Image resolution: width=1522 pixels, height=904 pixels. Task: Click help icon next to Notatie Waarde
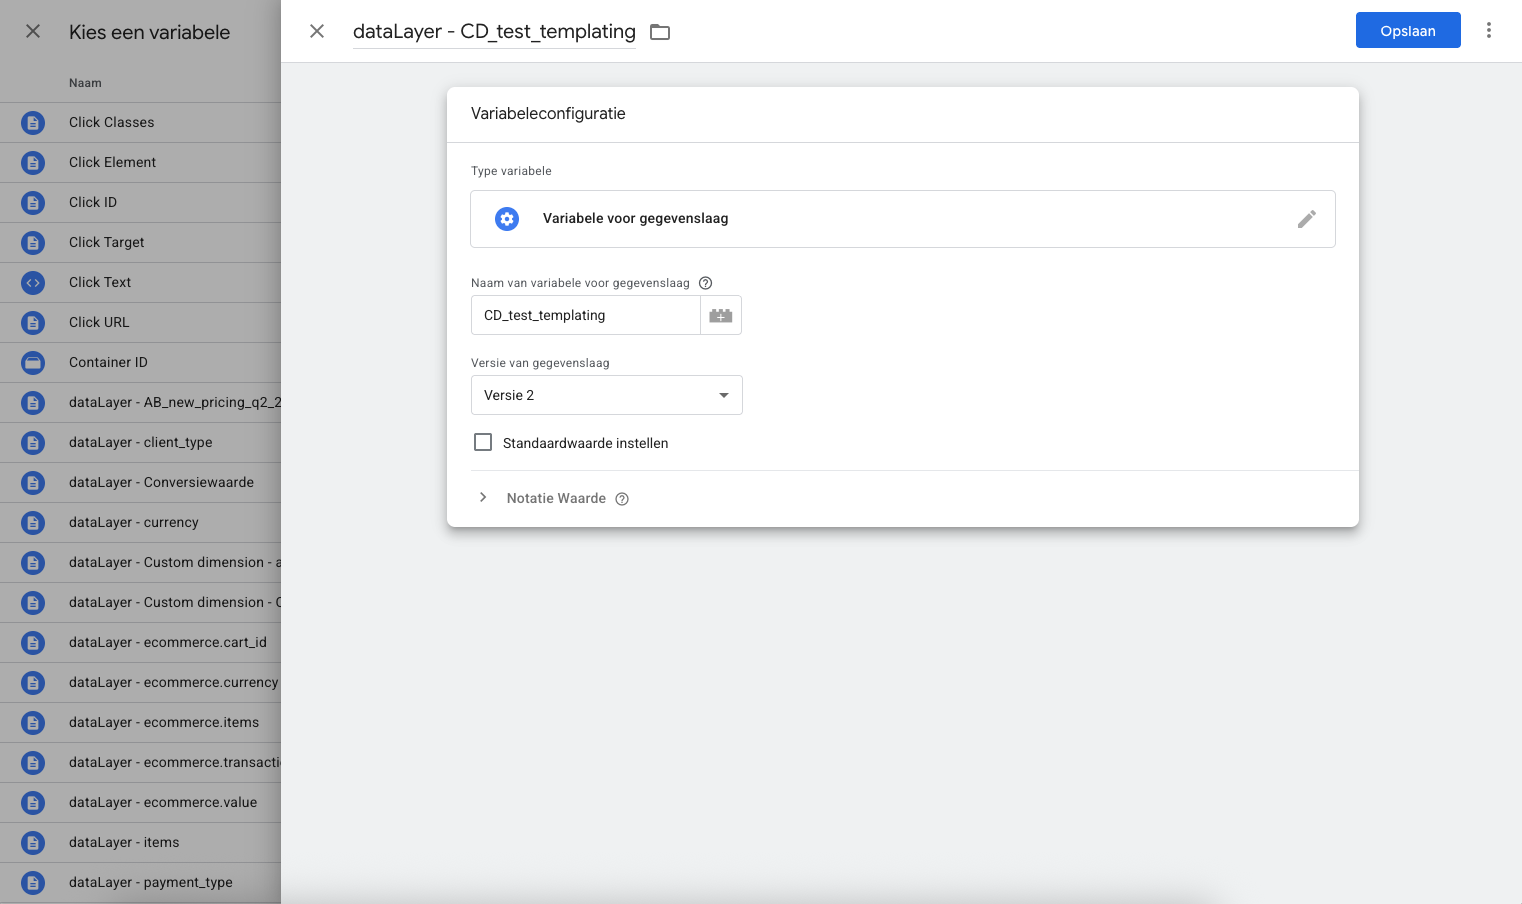(x=622, y=499)
